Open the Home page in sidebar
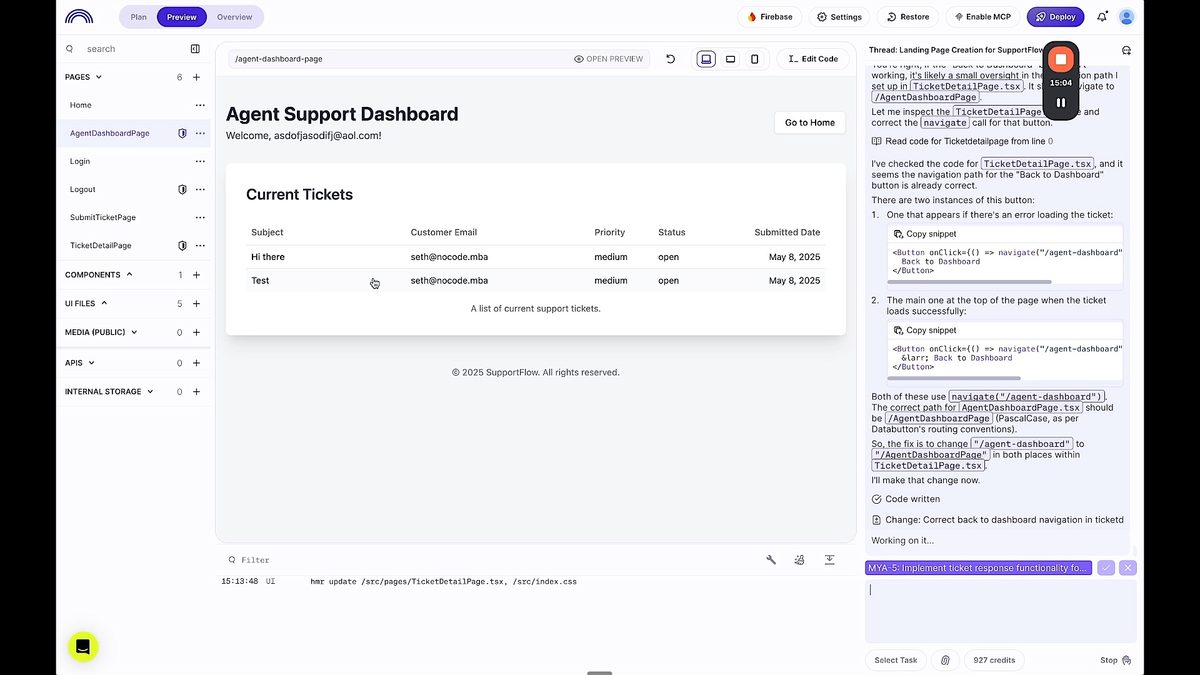 pyautogui.click(x=81, y=105)
